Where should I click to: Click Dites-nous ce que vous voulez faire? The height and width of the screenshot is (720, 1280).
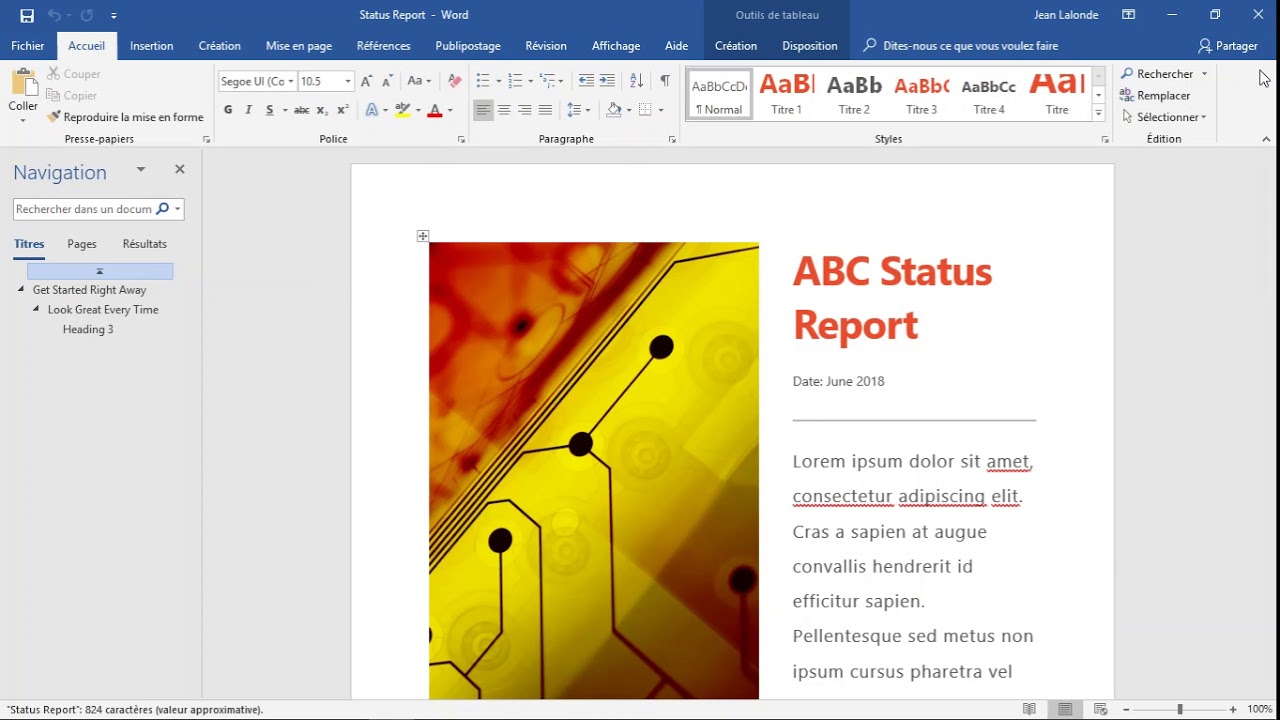[959, 46]
